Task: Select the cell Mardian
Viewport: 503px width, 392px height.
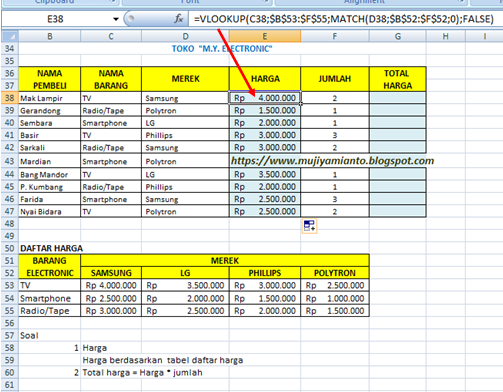Action: [49, 161]
